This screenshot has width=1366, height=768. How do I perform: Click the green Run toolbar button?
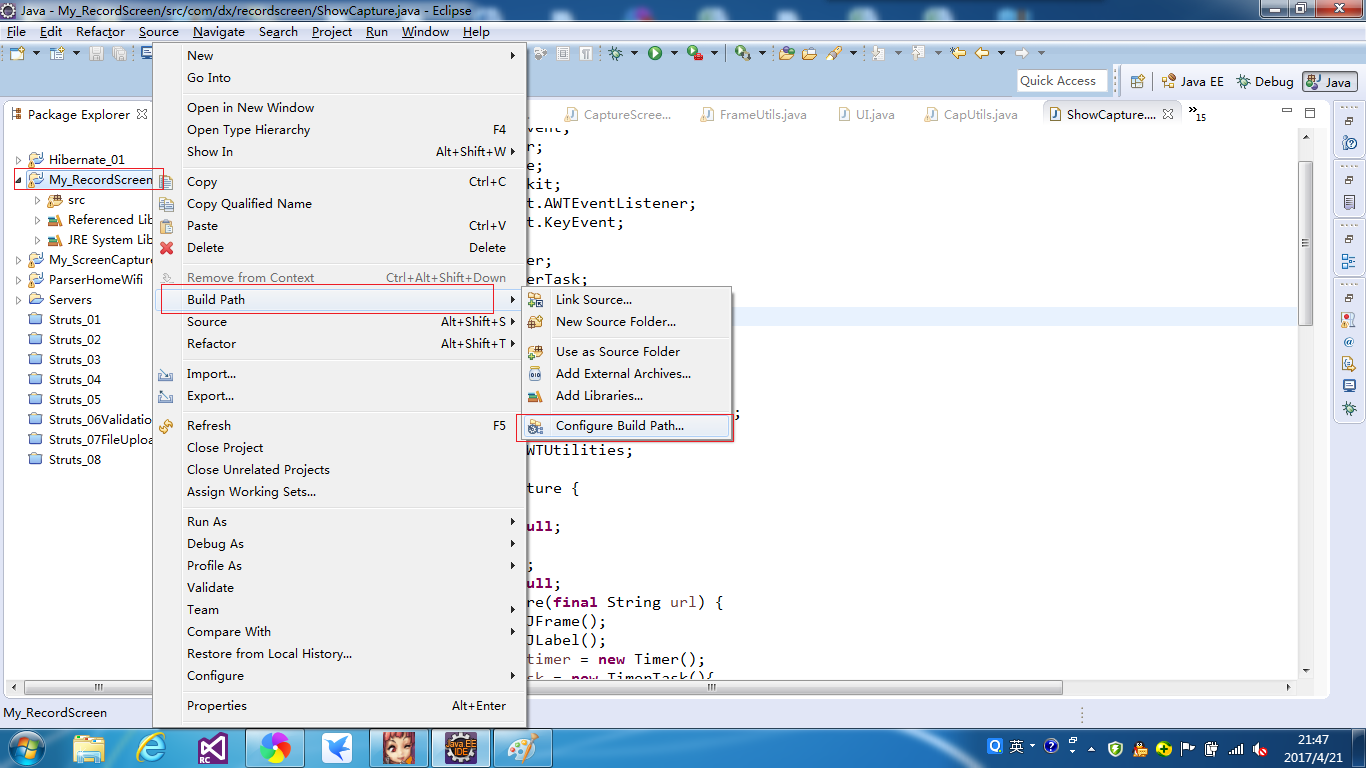[655, 53]
